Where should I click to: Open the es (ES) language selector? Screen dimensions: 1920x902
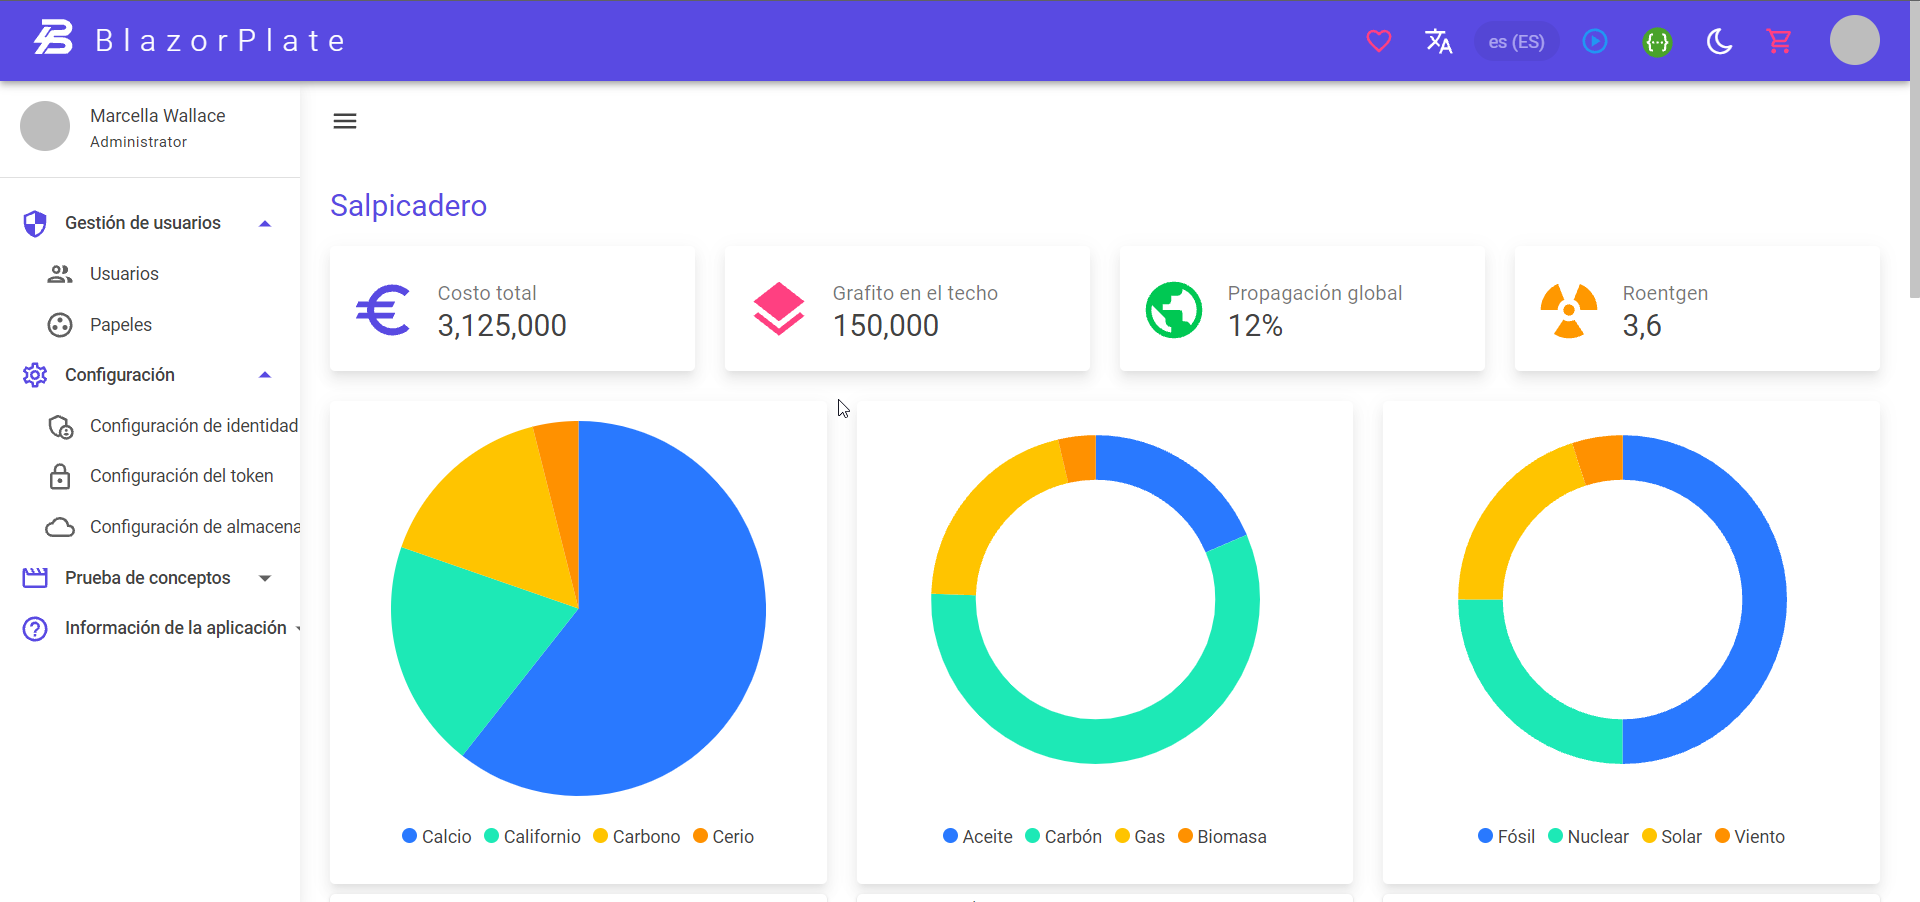1515,41
